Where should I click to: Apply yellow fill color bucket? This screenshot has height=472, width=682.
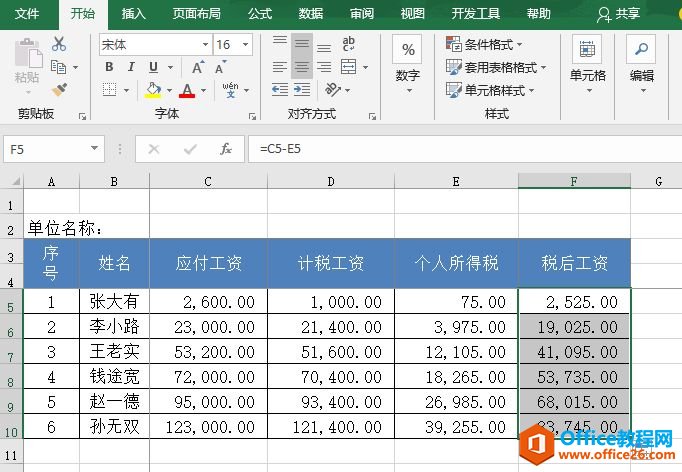pos(153,90)
